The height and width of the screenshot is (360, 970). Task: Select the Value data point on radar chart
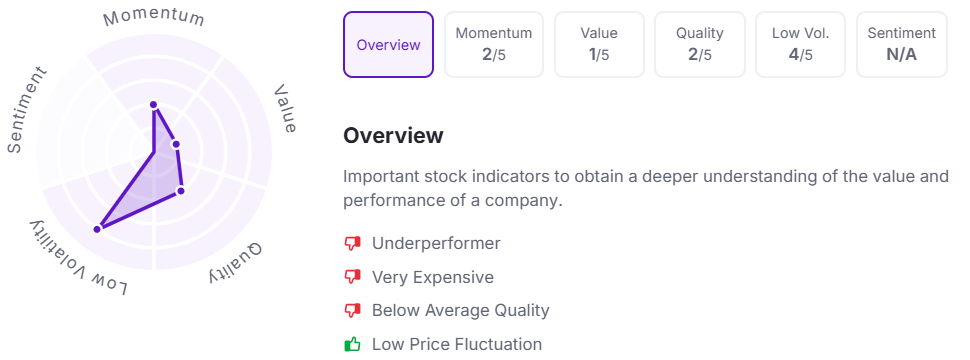coord(176,144)
